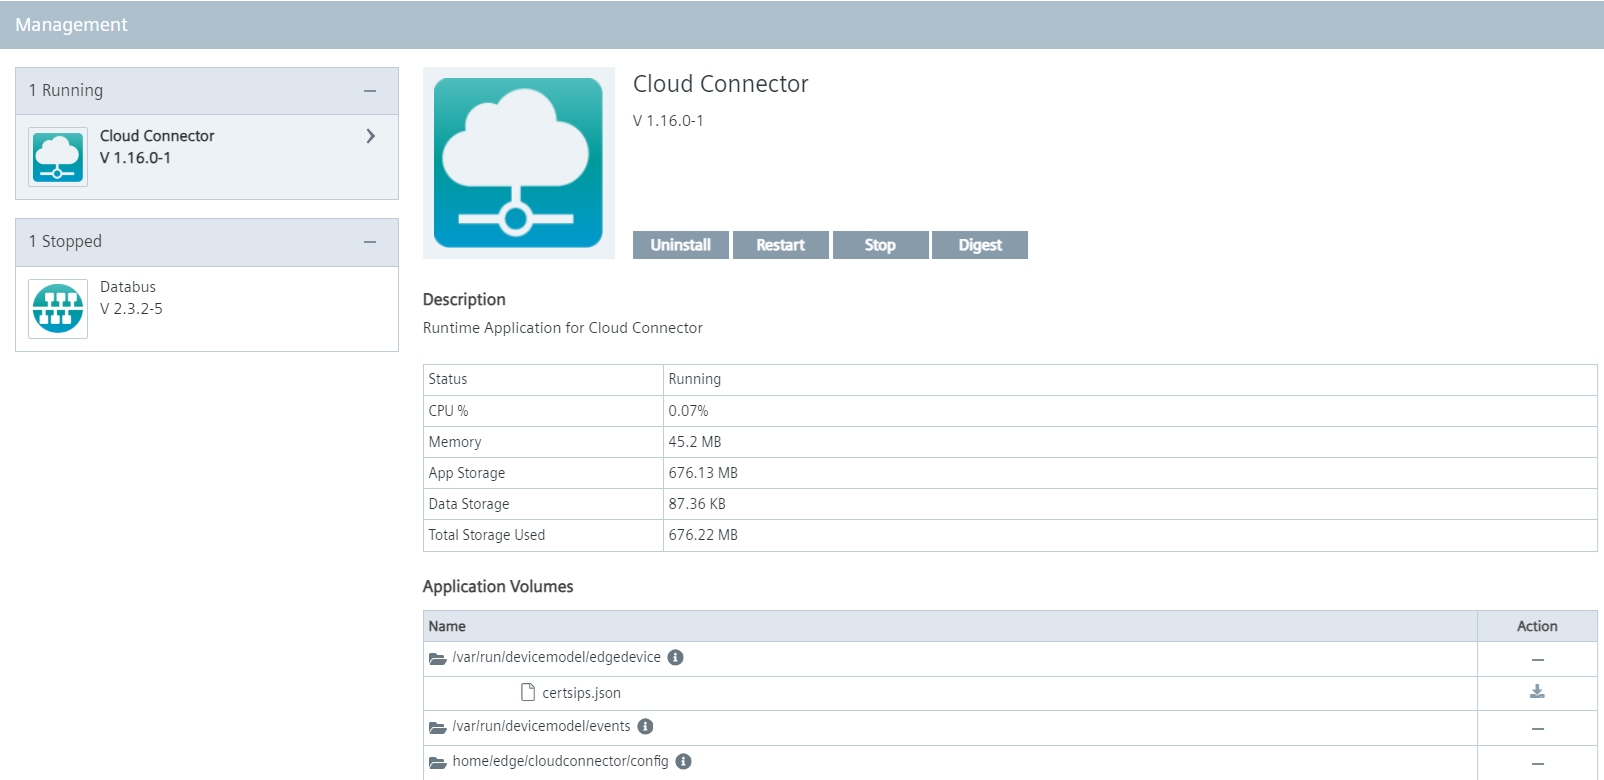This screenshot has width=1604, height=780.
Task: Click the CPU % value 0.07%
Action: tap(688, 411)
